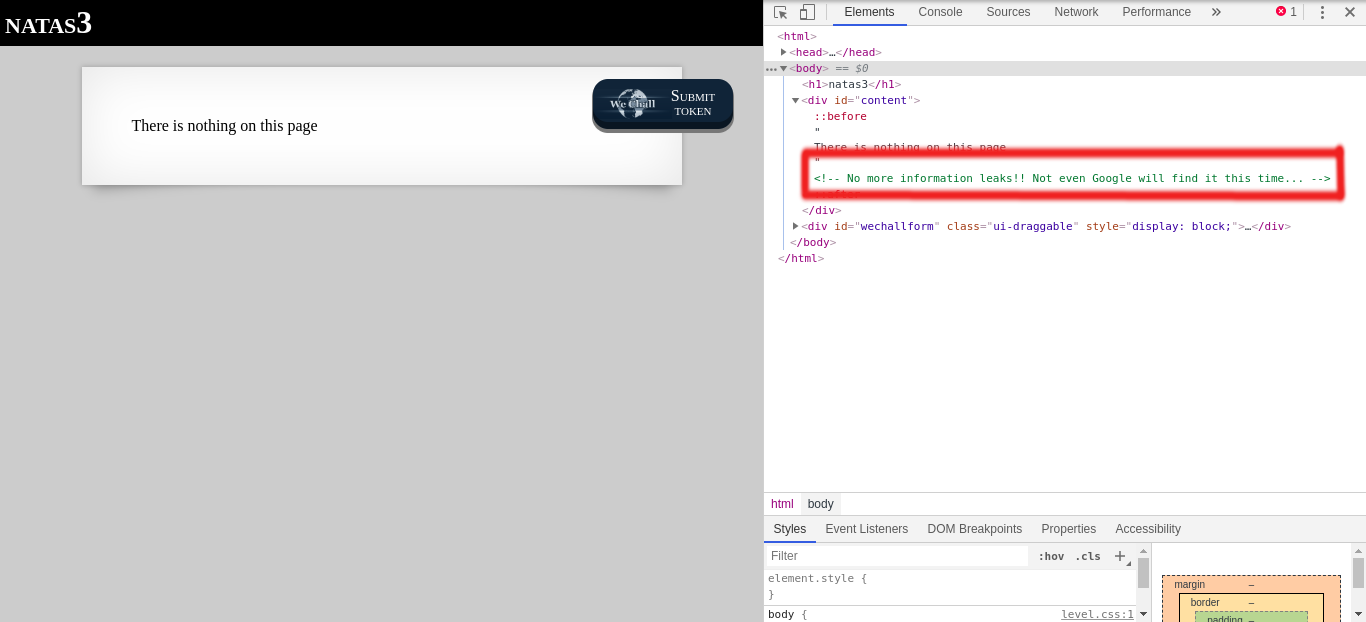The image size is (1366, 622).
Task: Expand the head element node
Action: [x=784, y=52]
